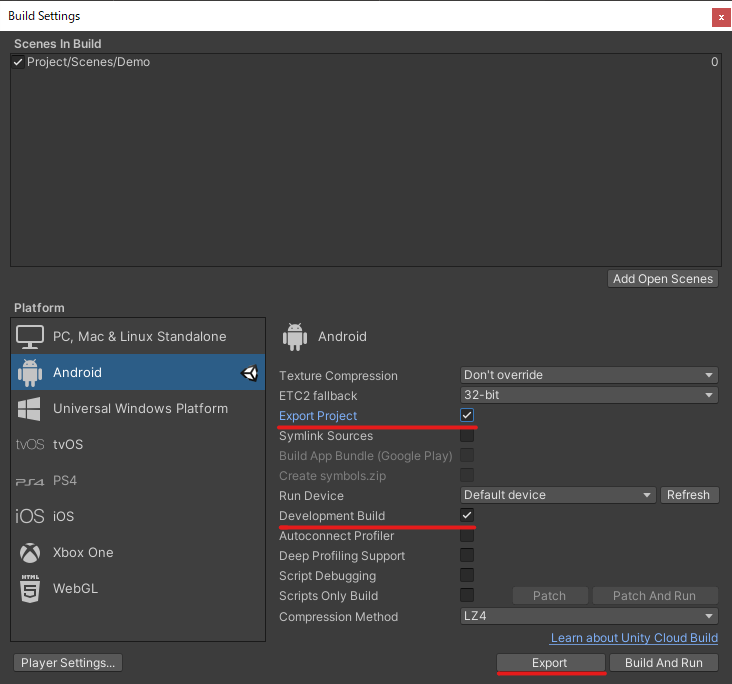732x684 pixels.
Task: Select the Project/Scenes/Demo scene row
Action: point(366,62)
